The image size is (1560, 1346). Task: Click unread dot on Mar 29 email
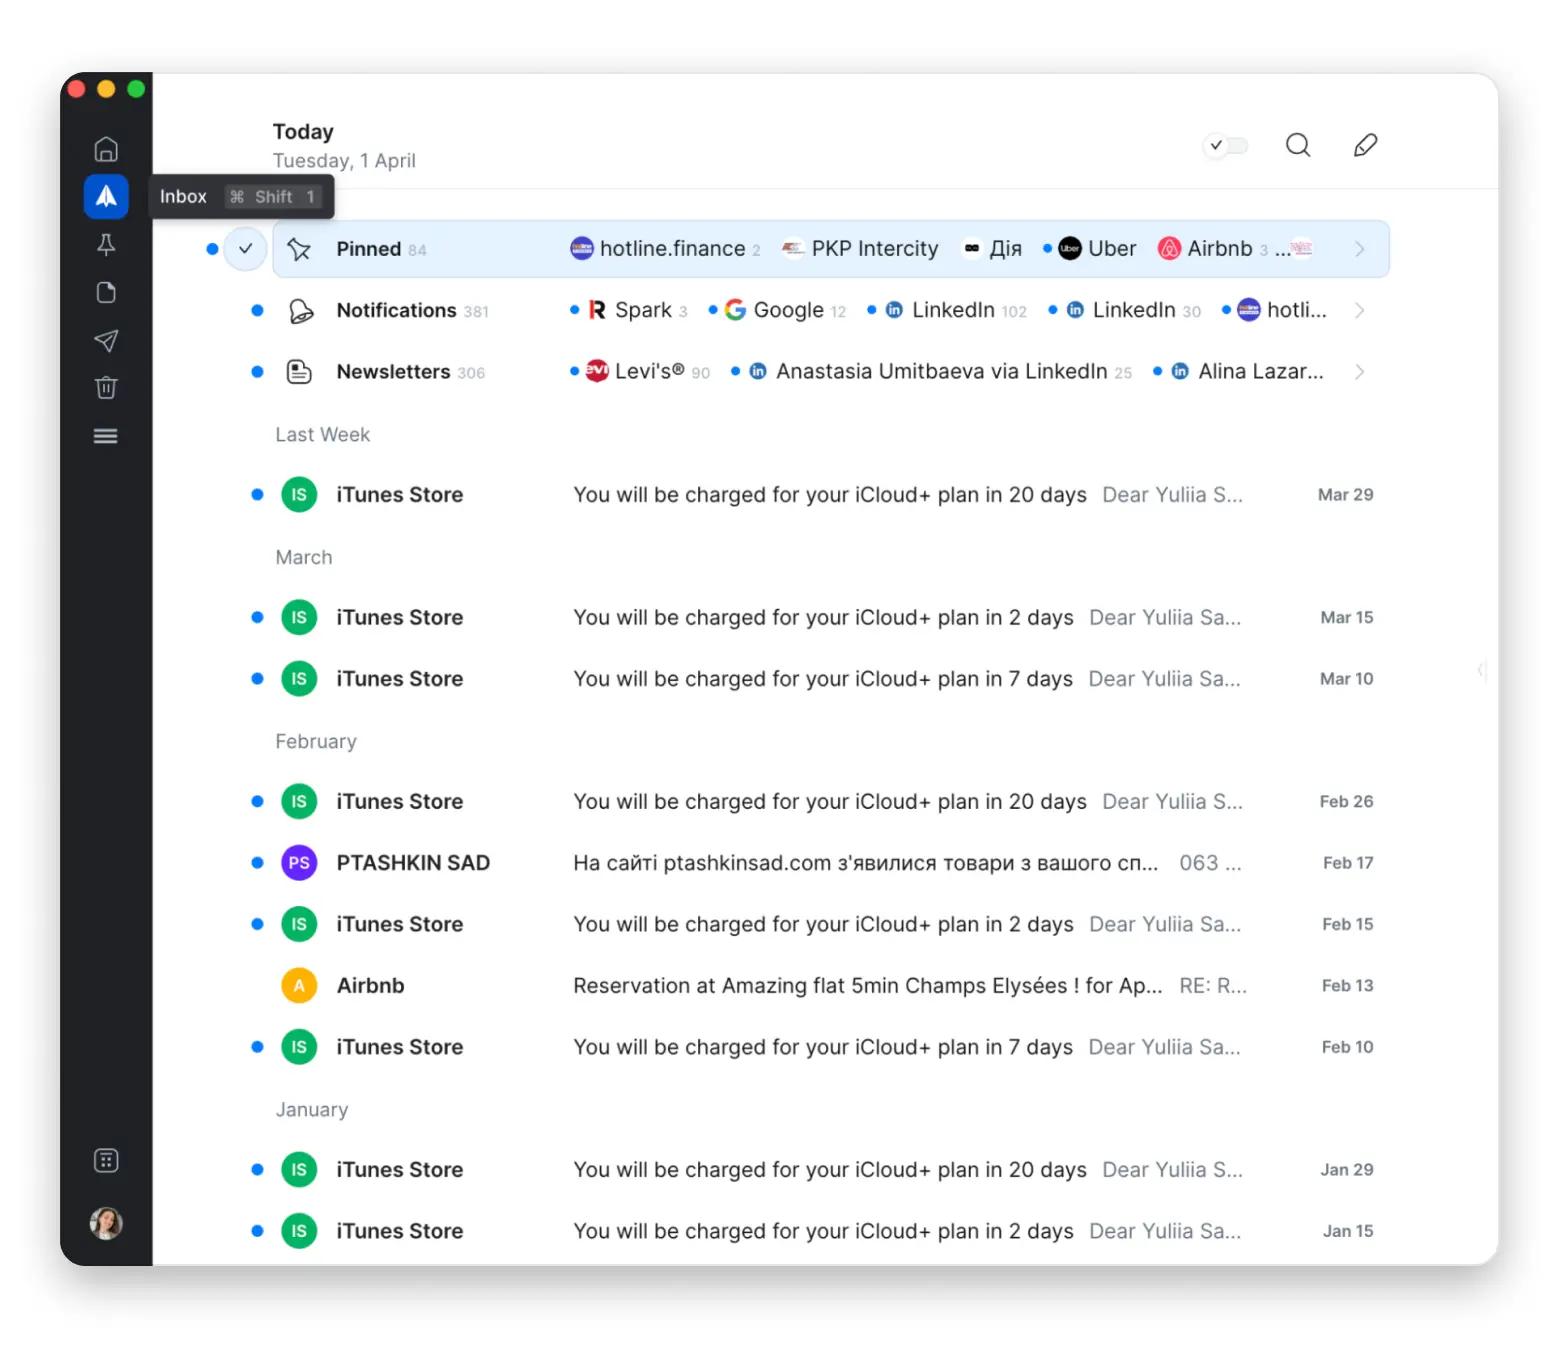[x=257, y=495]
